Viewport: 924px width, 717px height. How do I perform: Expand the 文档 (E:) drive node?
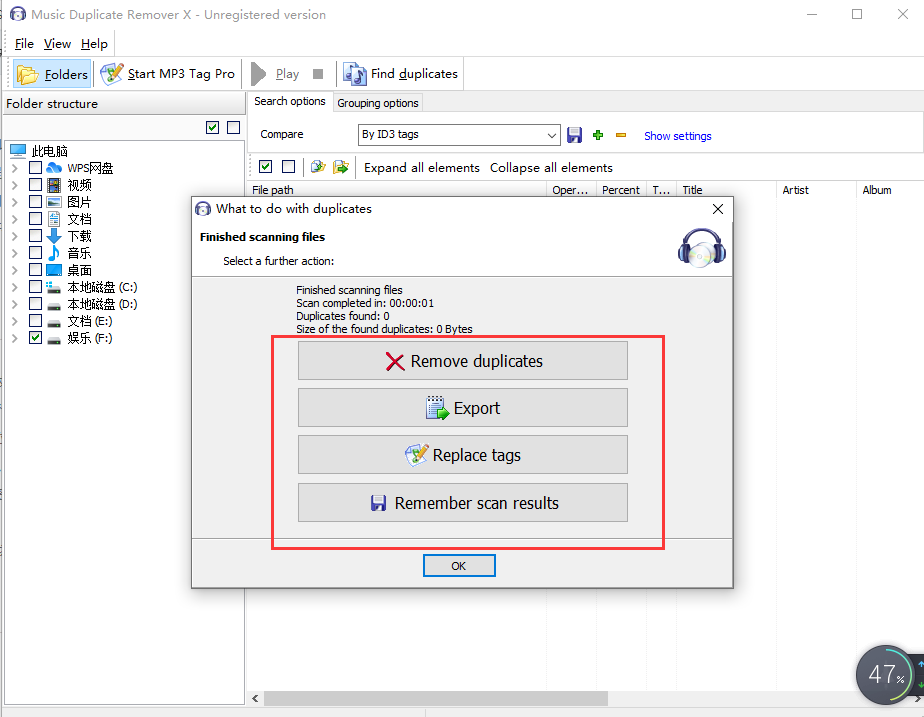coord(14,321)
